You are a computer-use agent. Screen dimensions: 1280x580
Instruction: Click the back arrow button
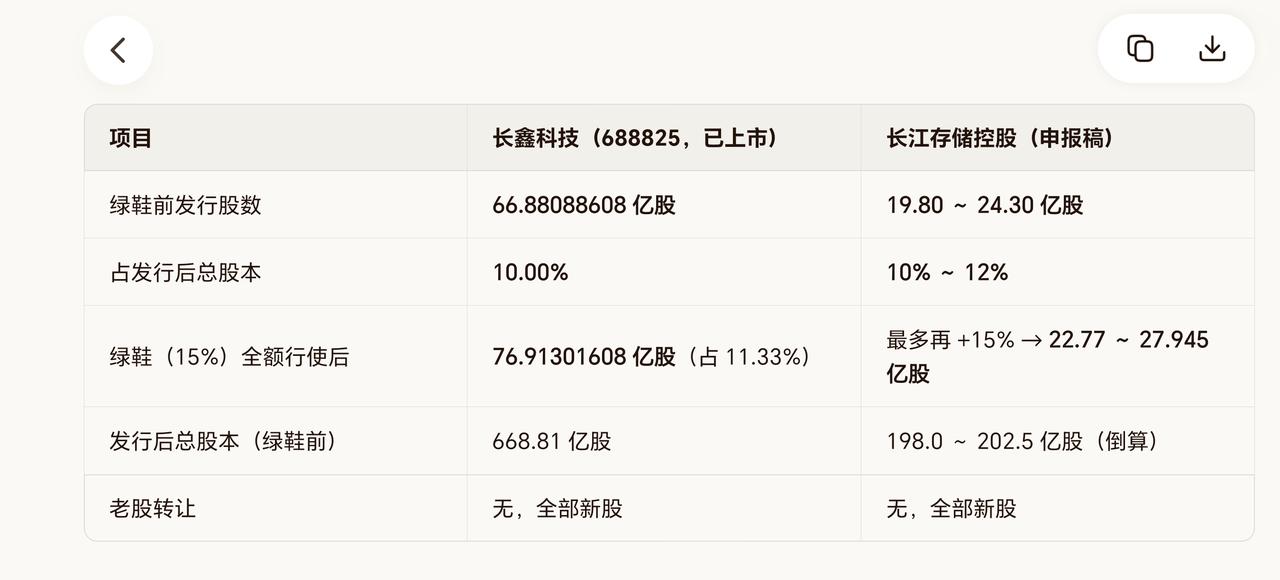click(118, 50)
